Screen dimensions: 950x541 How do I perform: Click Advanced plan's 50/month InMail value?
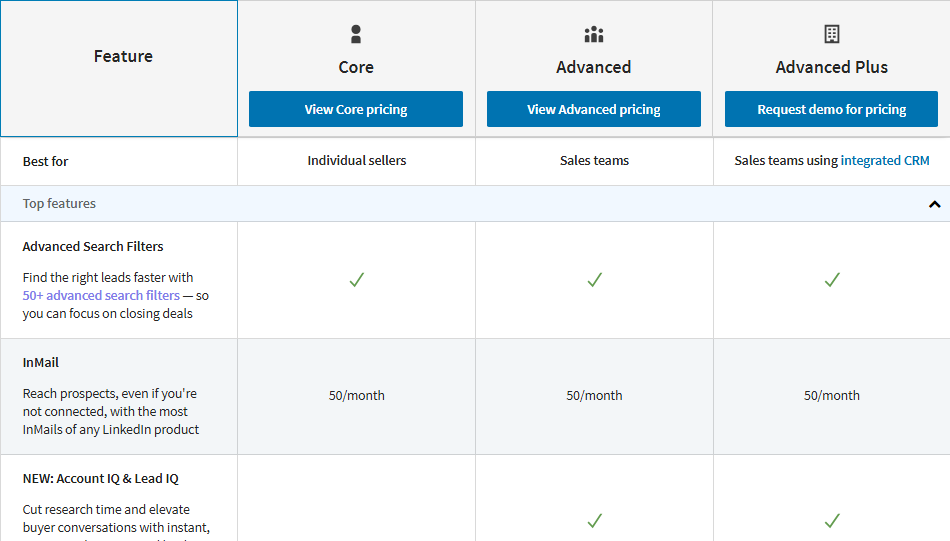click(594, 396)
